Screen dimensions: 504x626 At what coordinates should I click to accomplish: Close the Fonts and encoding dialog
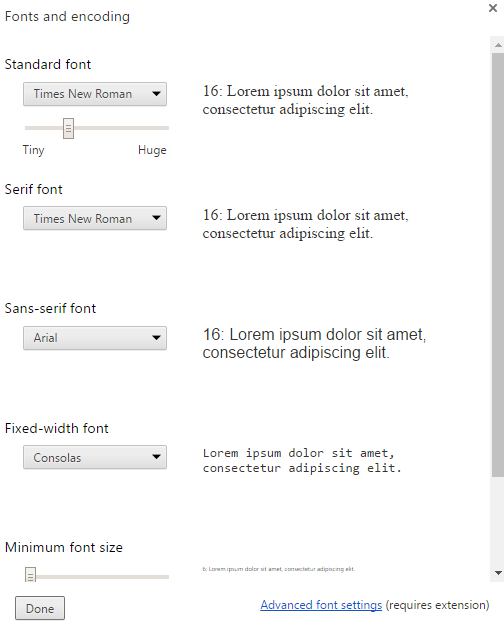(x=493, y=8)
